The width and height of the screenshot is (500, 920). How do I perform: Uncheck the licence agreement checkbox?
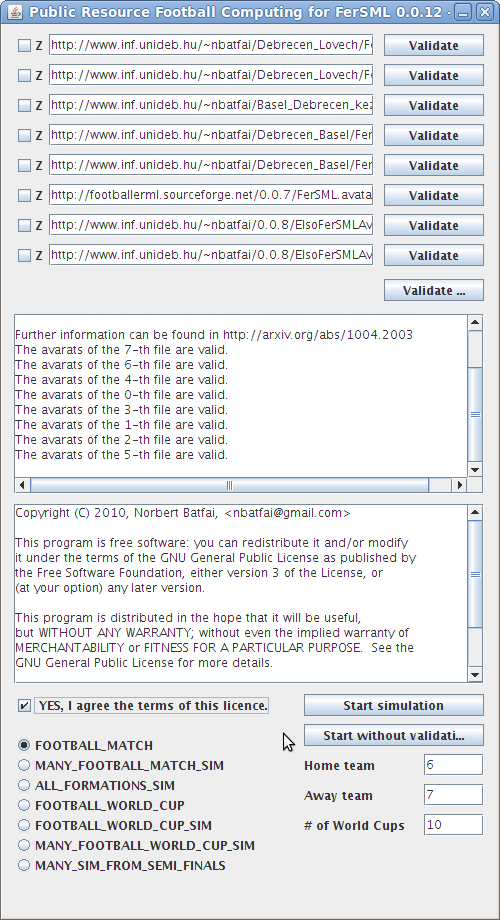tap(24, 706)
